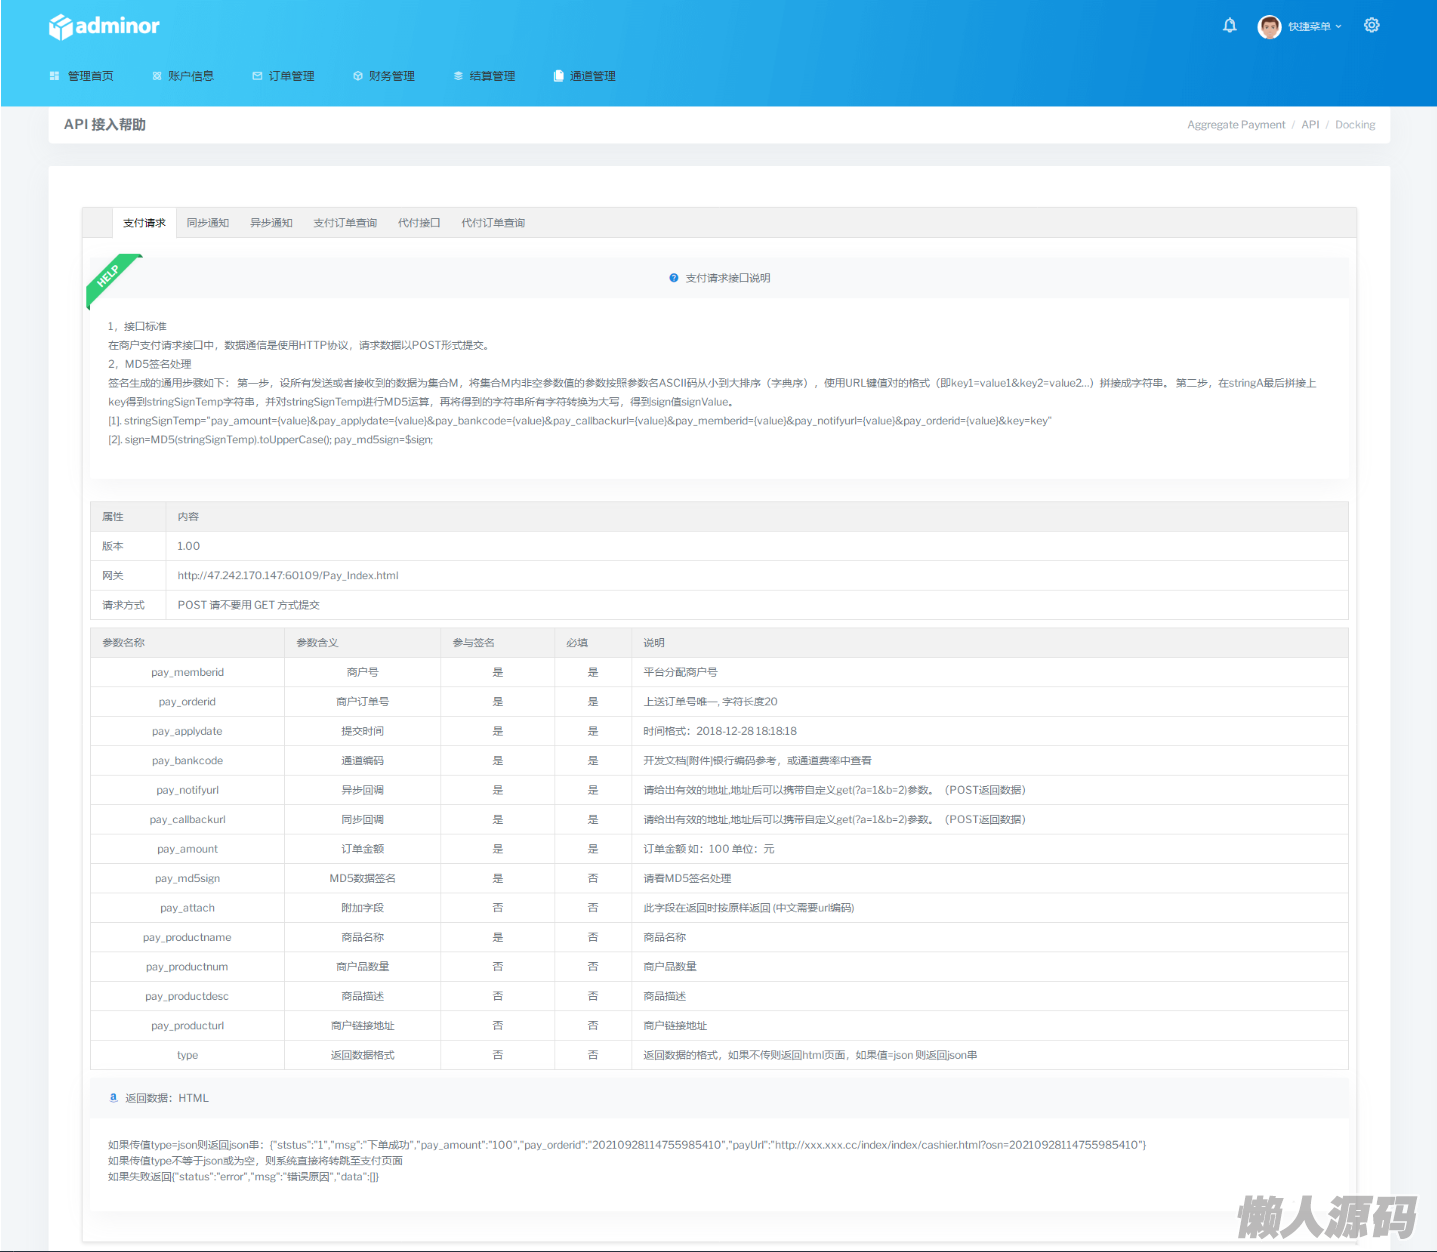Expand the 快捷菜单 dropdown
1437x1252 pixels.
coord(1314,27)
